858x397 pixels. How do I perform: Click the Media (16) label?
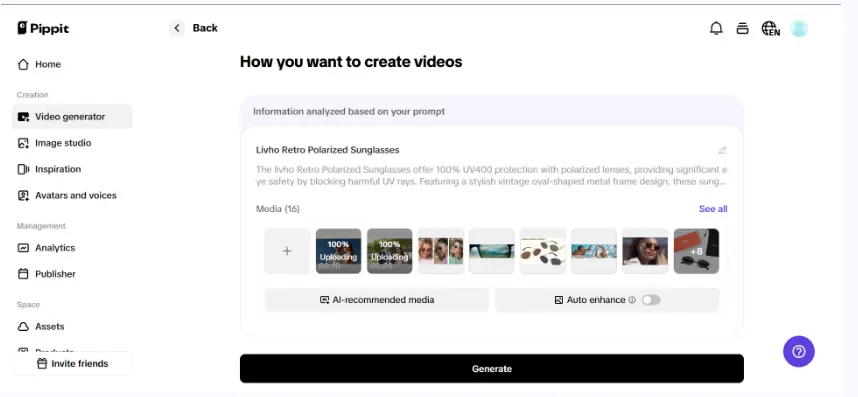tap(278, 209)
